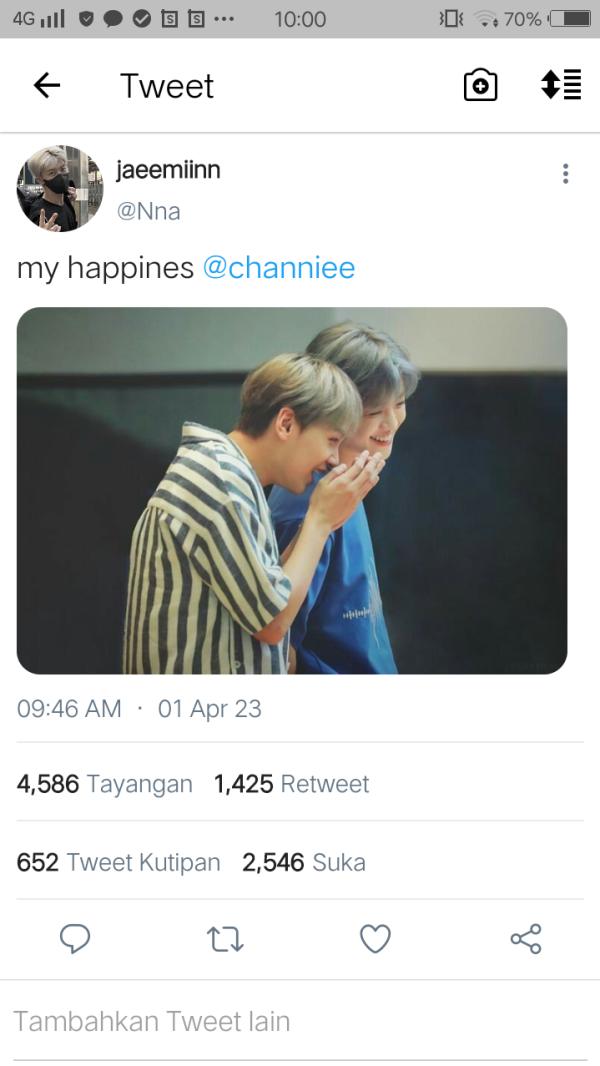600x1066 pixels.
Task: View the tweet photo
Action: pyautogui.click(x=292, y=490)
